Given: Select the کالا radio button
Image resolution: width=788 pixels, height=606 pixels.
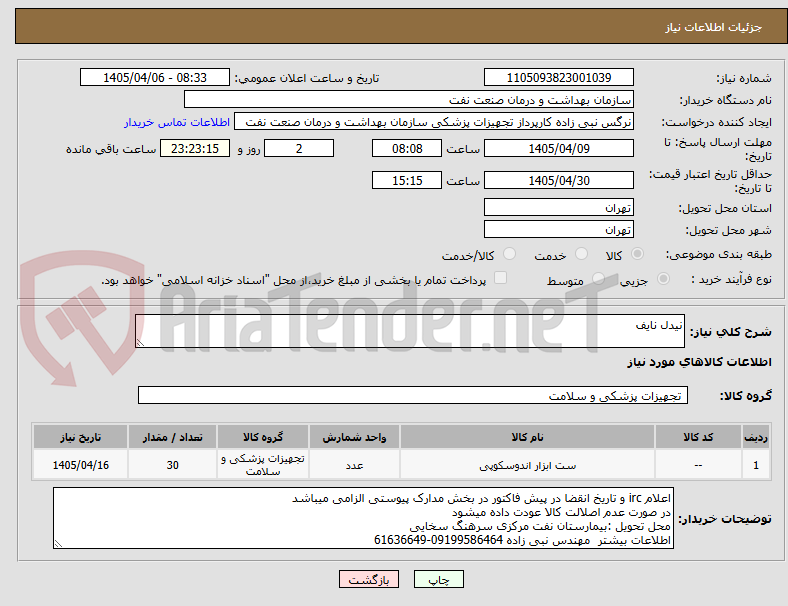Looking at the screenshot, I should point(637,254).
